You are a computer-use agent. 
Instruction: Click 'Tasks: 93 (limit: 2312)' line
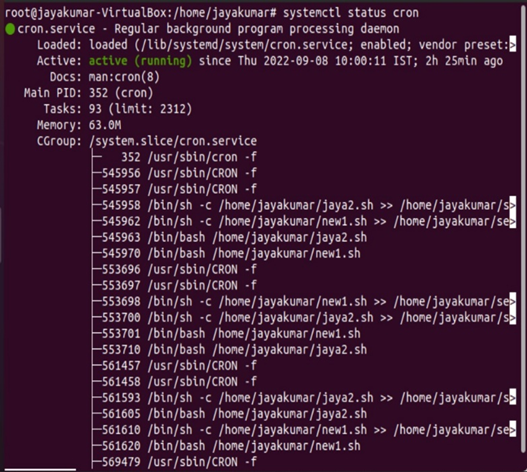coord(118,109)
